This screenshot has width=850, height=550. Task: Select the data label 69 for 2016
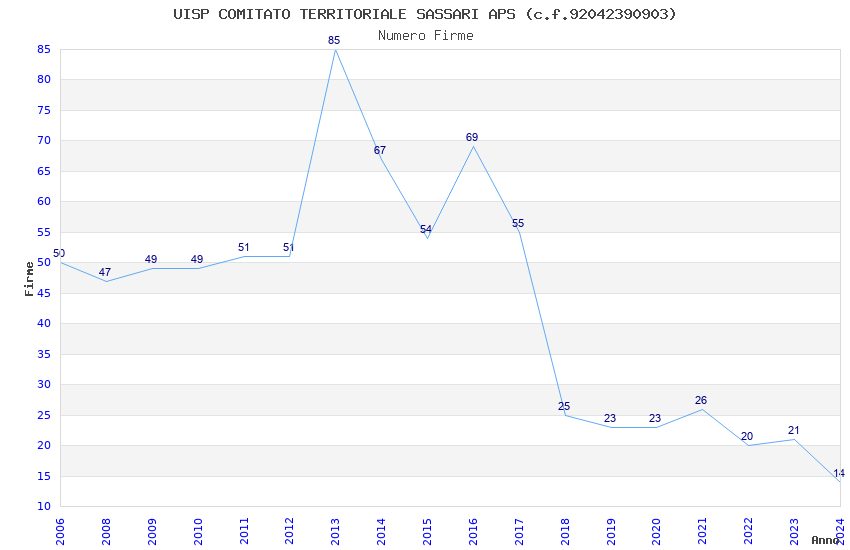(472, 138)
